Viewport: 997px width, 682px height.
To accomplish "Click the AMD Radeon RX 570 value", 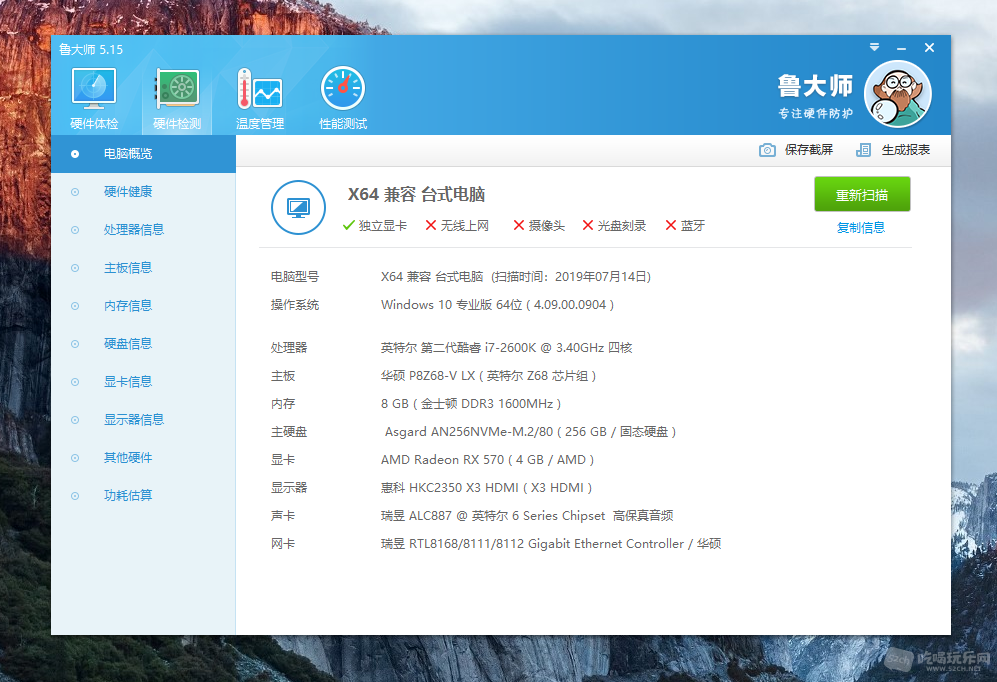I will coord(487,460).
